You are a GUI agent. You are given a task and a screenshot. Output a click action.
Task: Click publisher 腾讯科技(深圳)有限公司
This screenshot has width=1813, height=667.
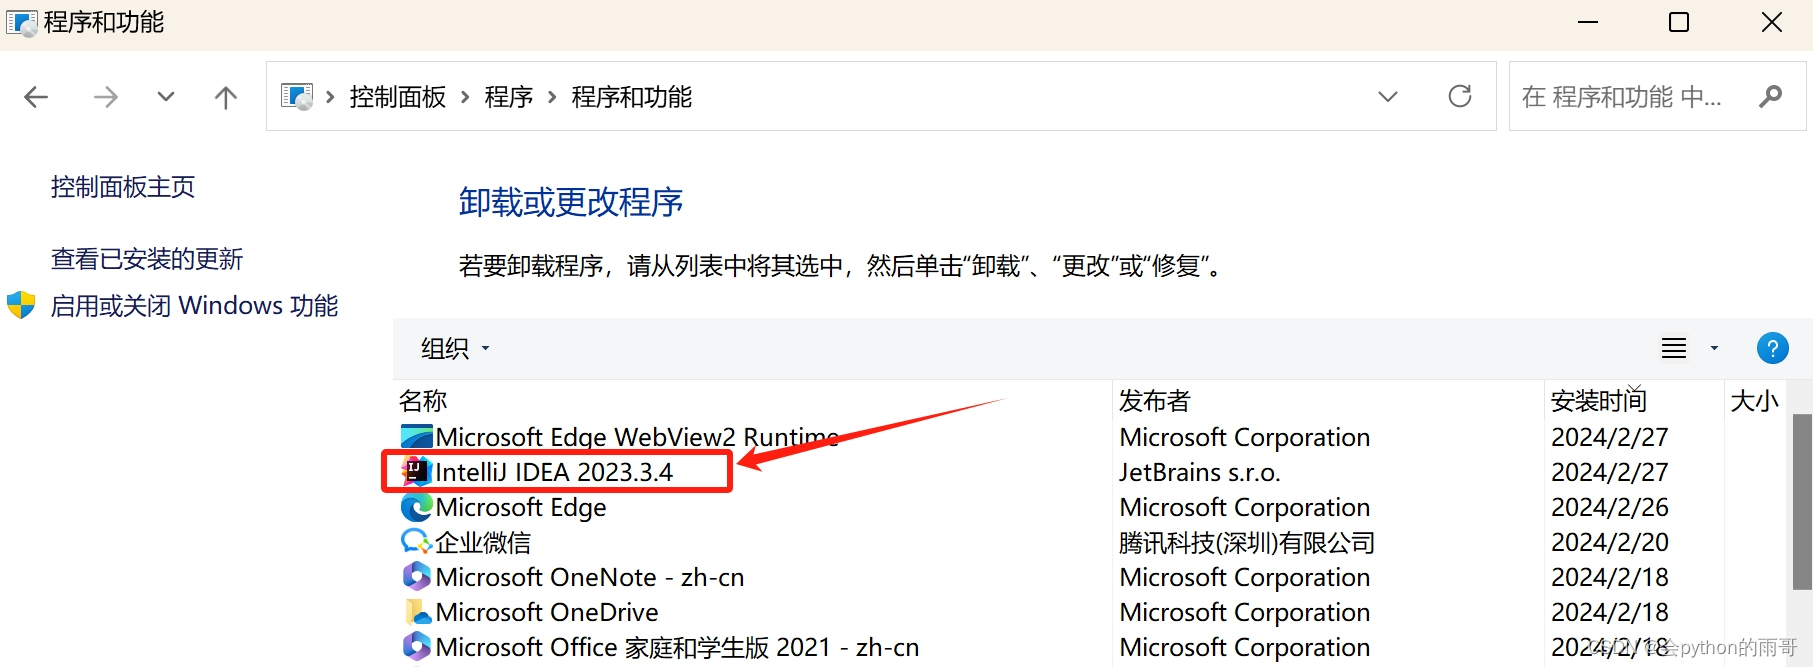click(1247, 542)
